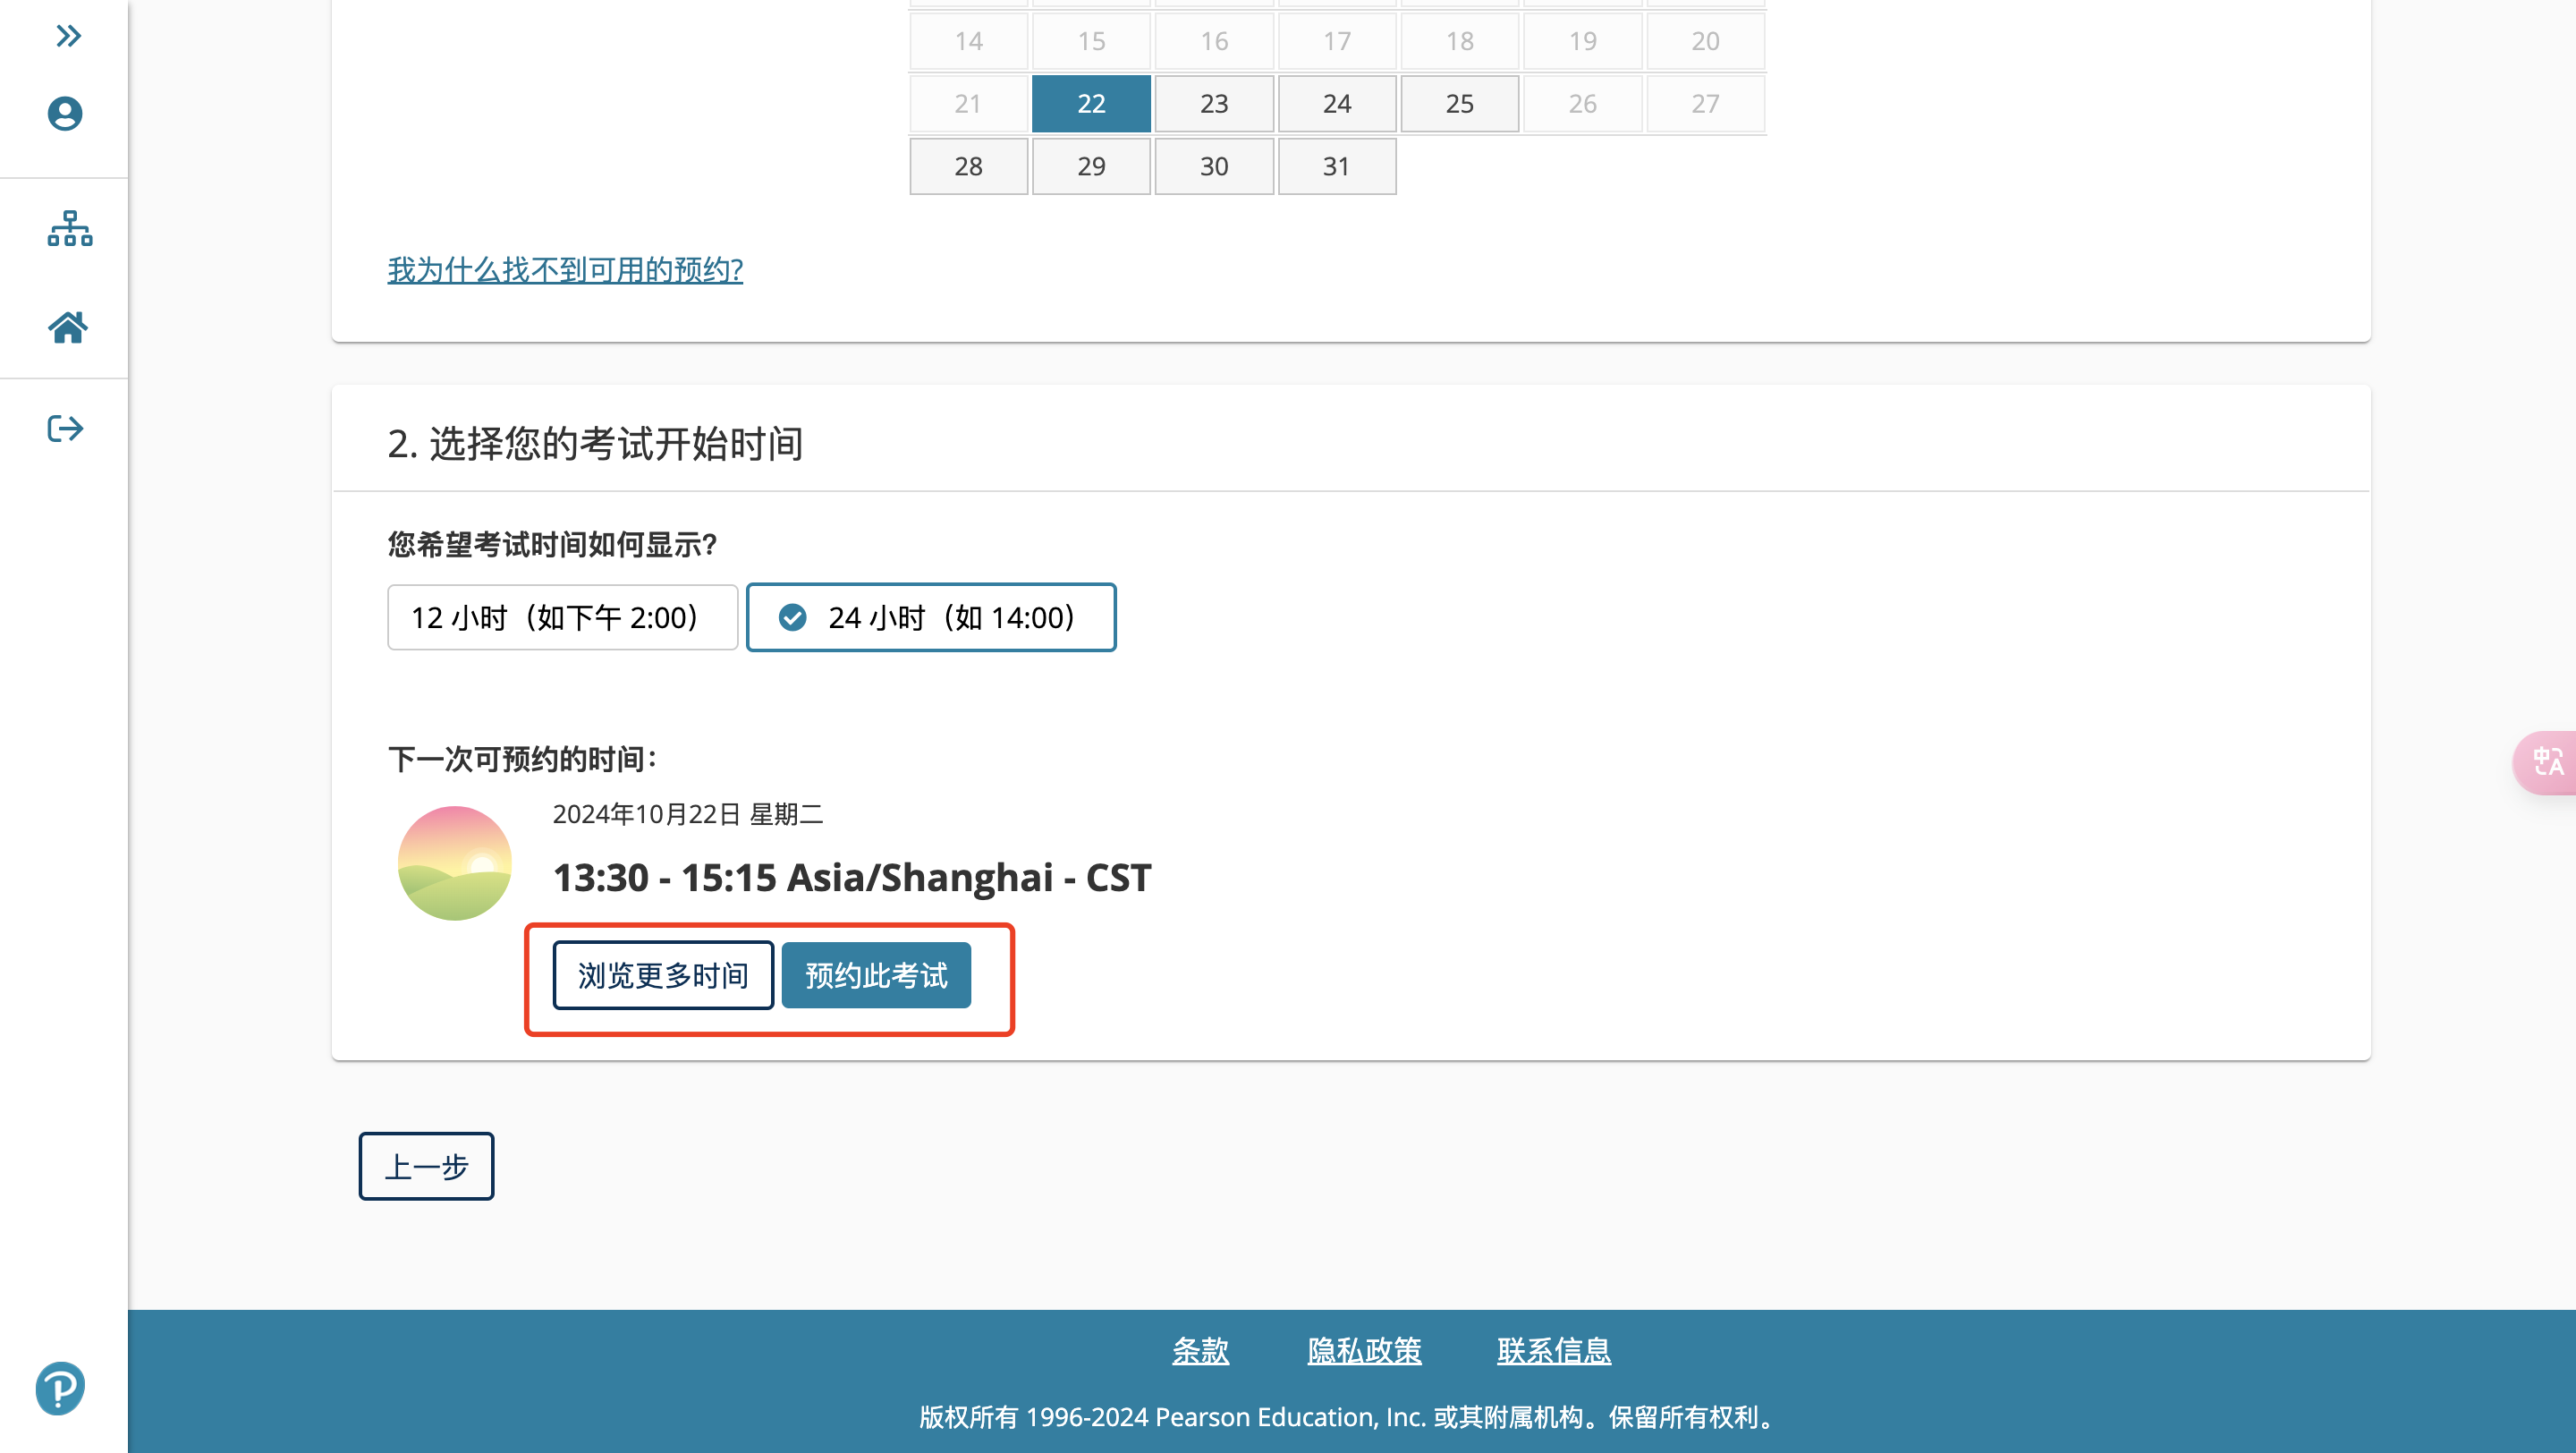The width and height of the screenshot is (2576, 1453).
Task: Select date 29 in the calendar
Action: pos(1091,166)
